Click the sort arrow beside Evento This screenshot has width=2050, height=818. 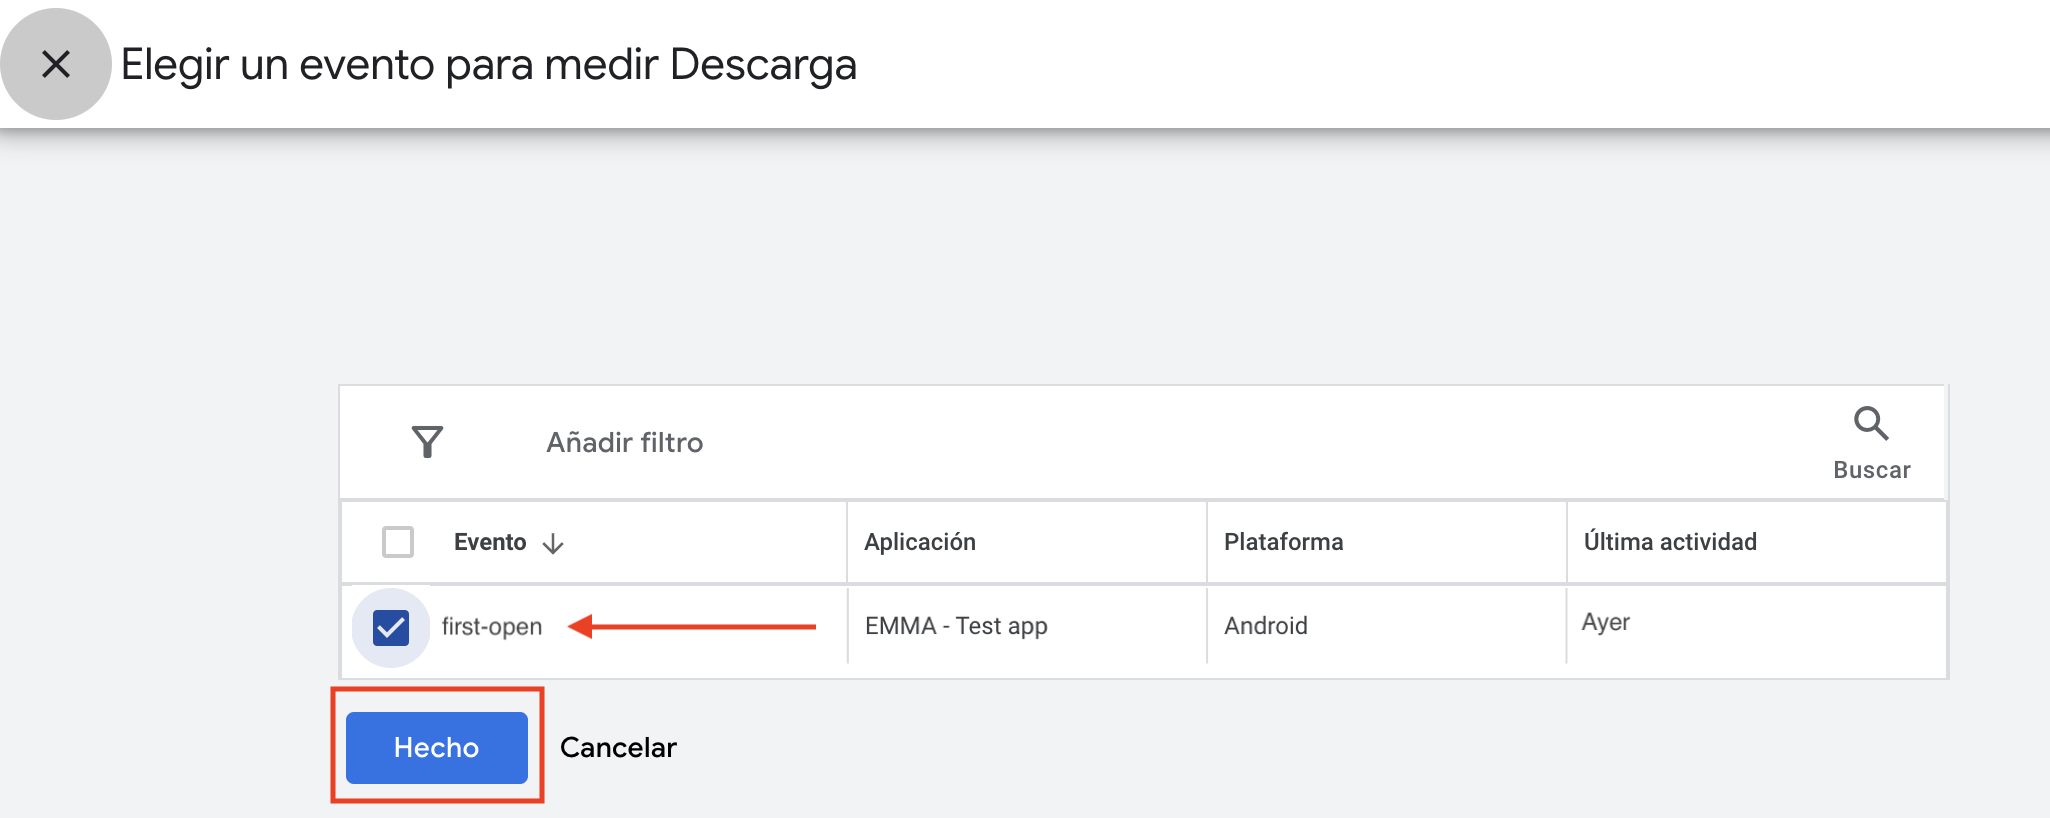[x=553, y=543]
